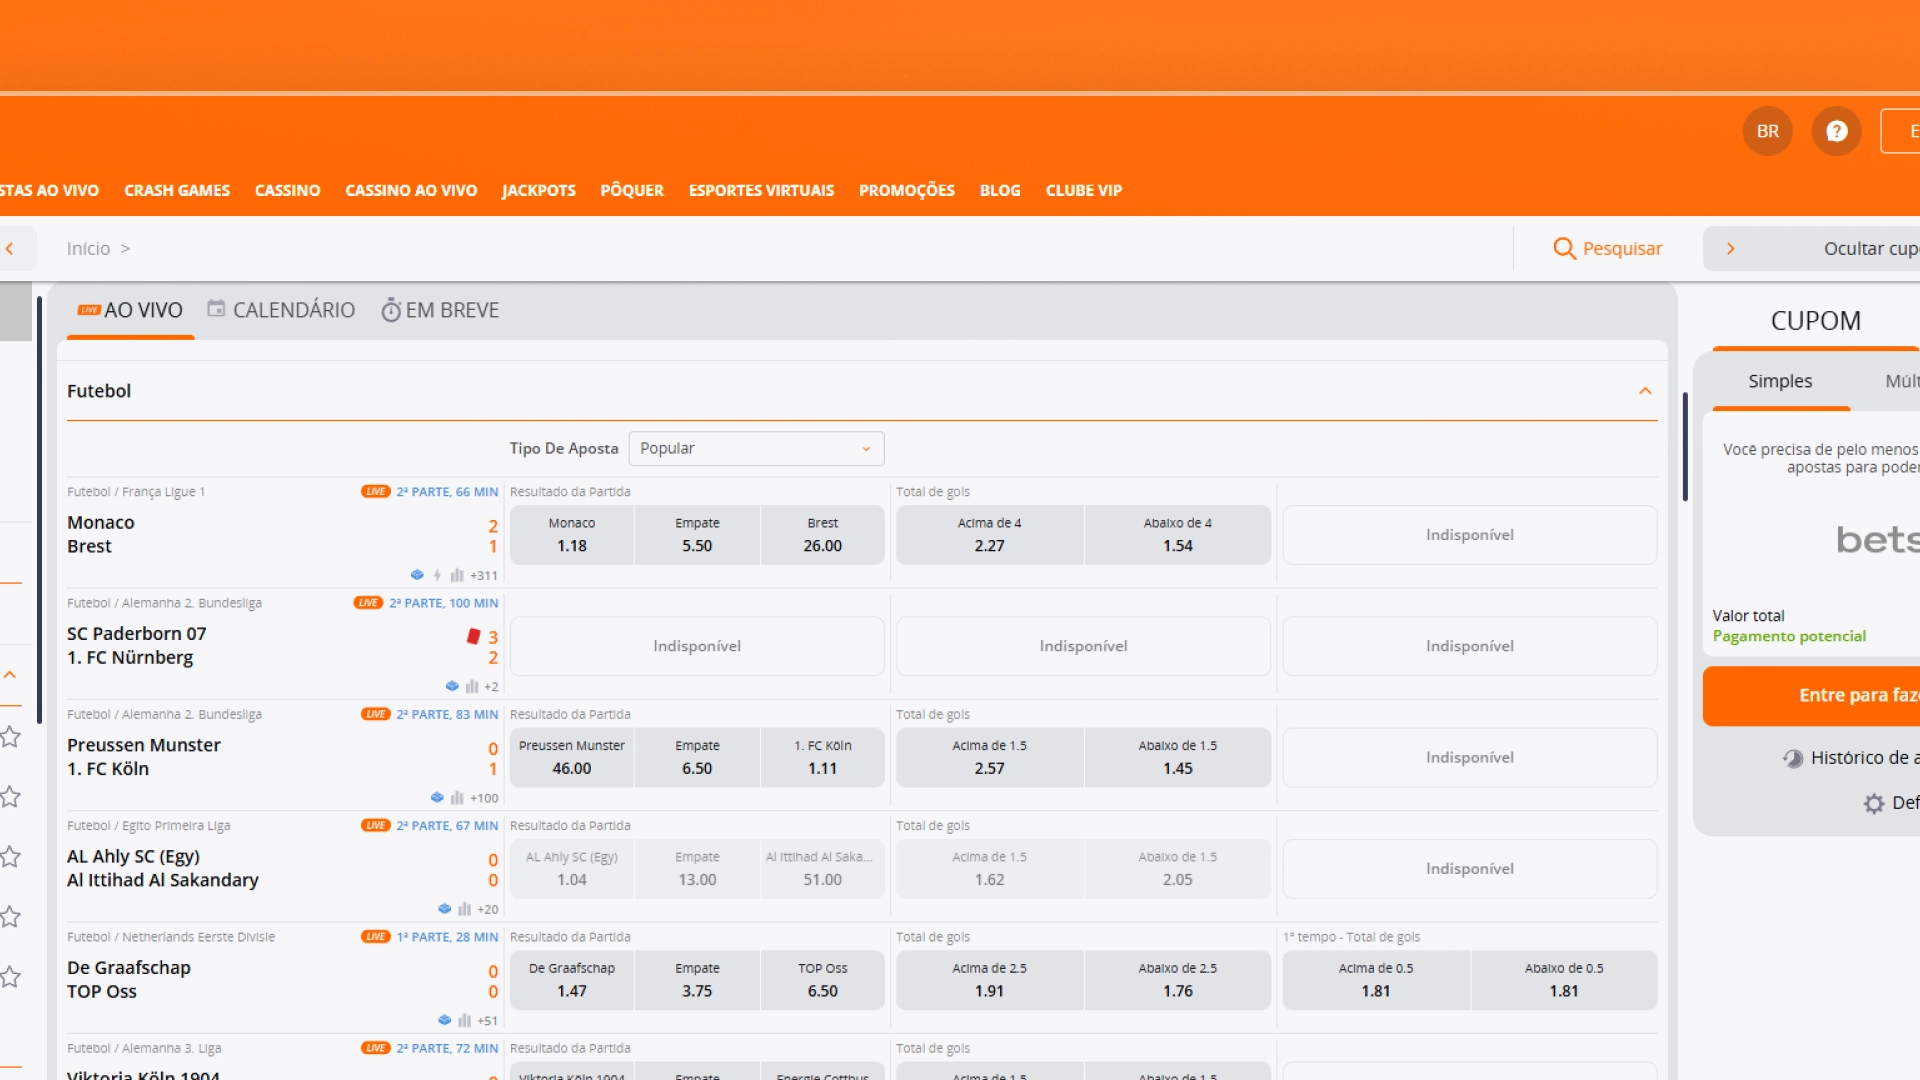Switch to the Simples tab in the CUPOM panel

point(1779,381)
